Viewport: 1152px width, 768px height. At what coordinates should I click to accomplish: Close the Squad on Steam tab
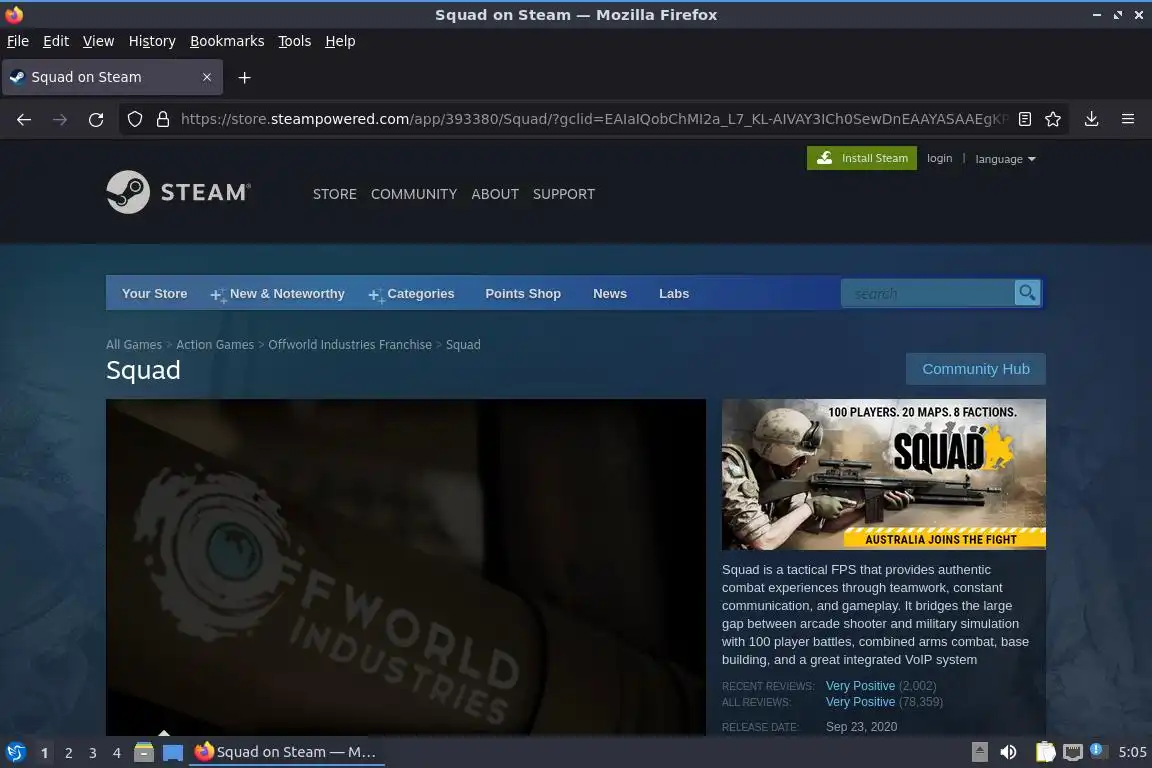pos(207,77)
